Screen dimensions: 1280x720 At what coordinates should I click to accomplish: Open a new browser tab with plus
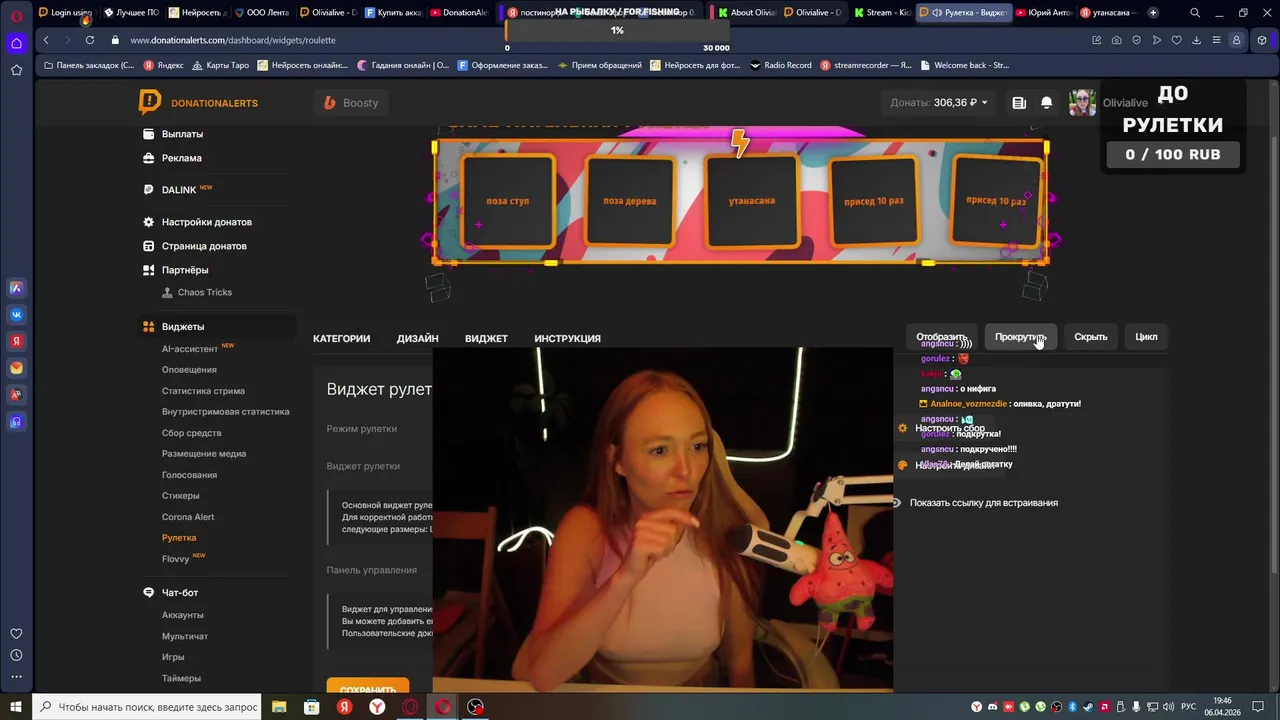pyautogui.click(x=1153, y=13)
